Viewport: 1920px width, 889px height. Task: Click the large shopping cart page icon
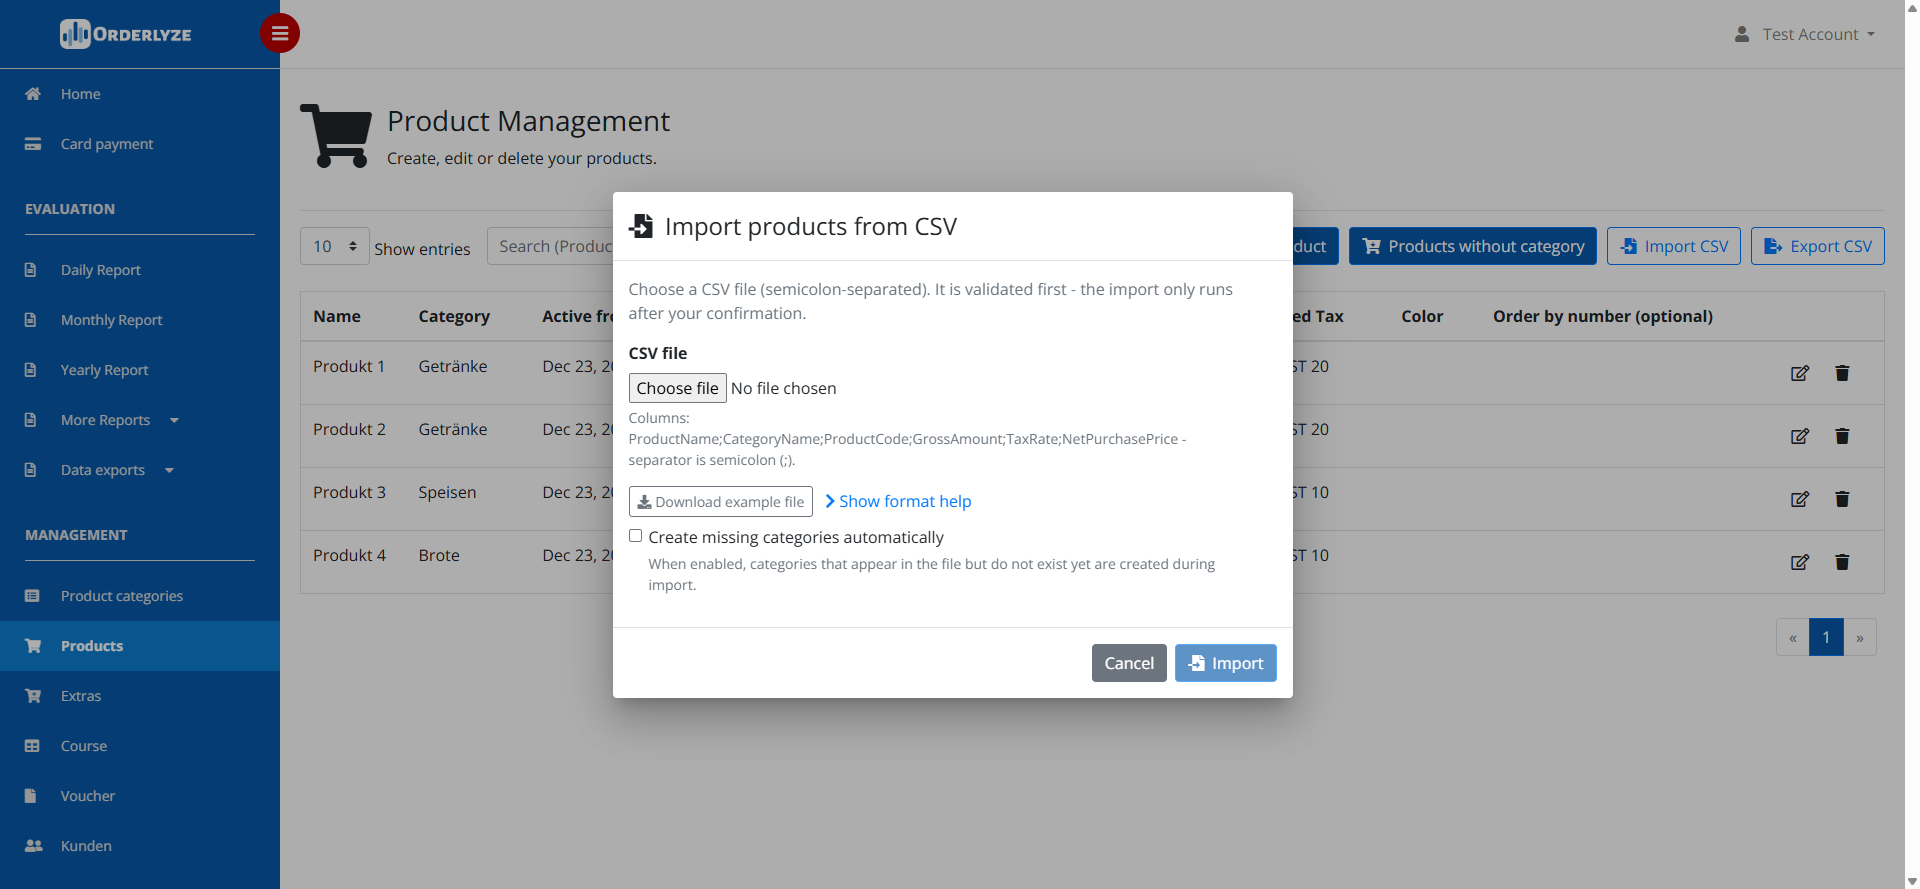[x=336, y=136]
